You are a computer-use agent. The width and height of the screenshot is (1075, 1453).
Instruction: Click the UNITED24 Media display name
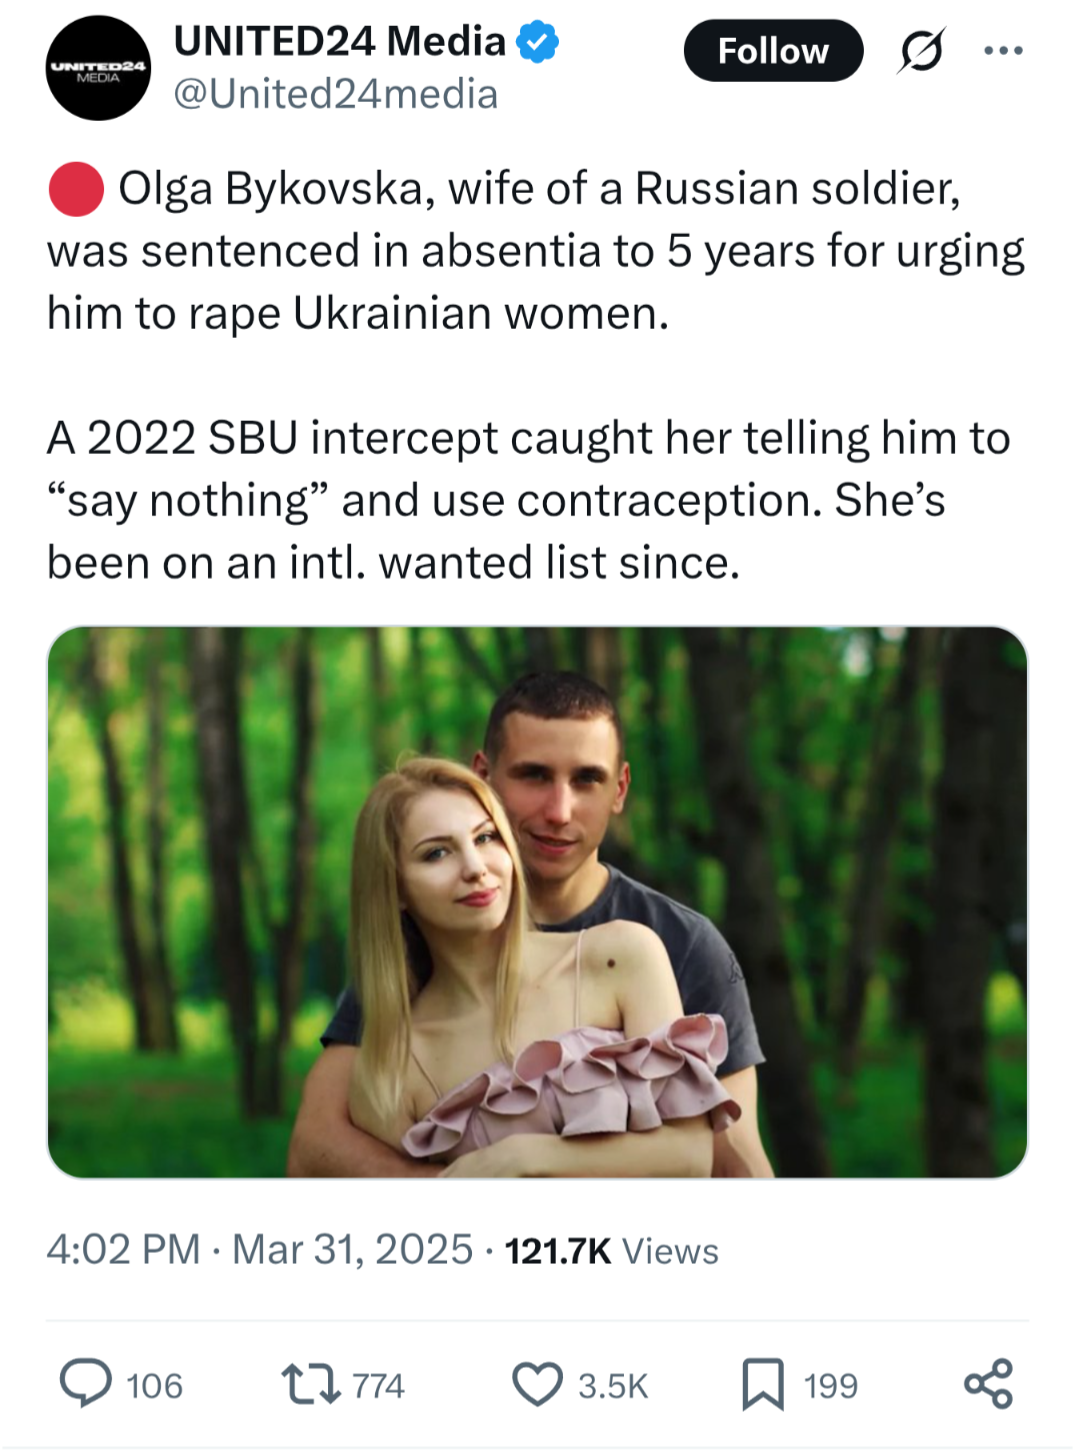(340, 41)
